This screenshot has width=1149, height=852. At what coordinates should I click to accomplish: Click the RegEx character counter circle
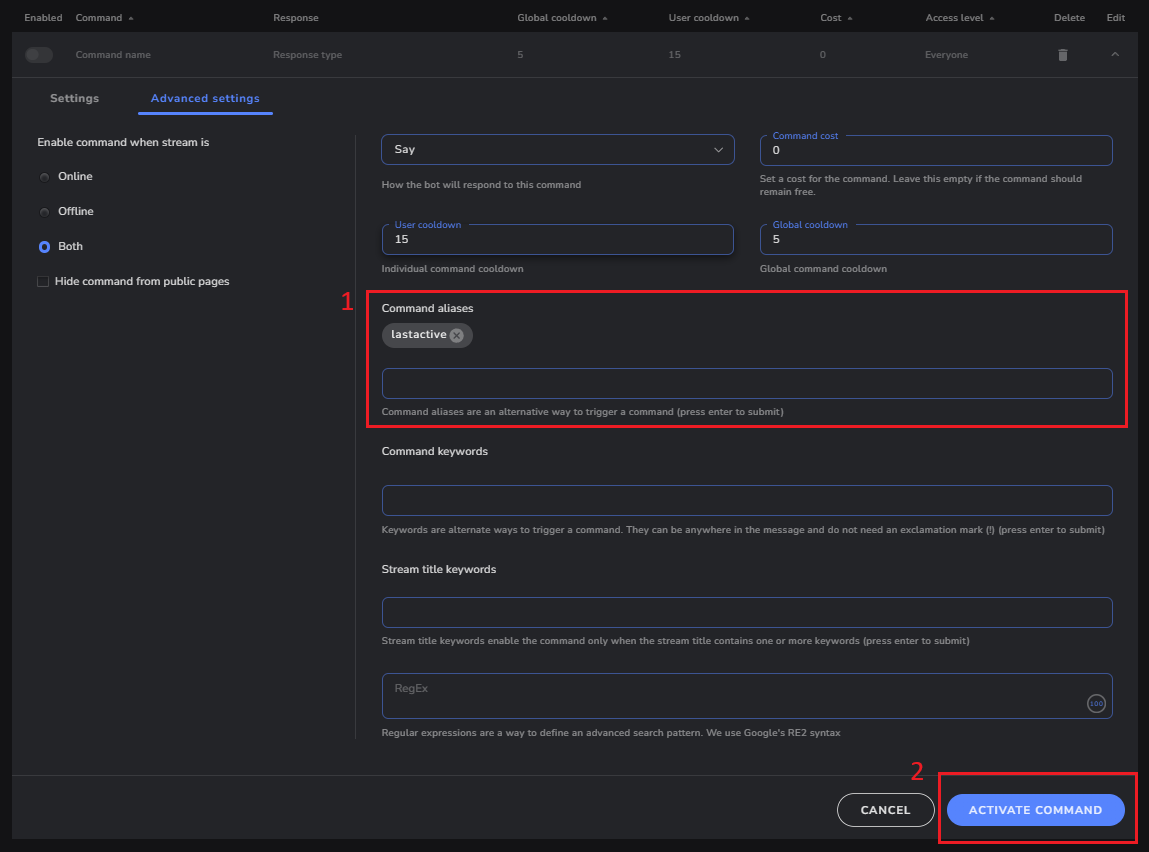(x=1096, y=704)
